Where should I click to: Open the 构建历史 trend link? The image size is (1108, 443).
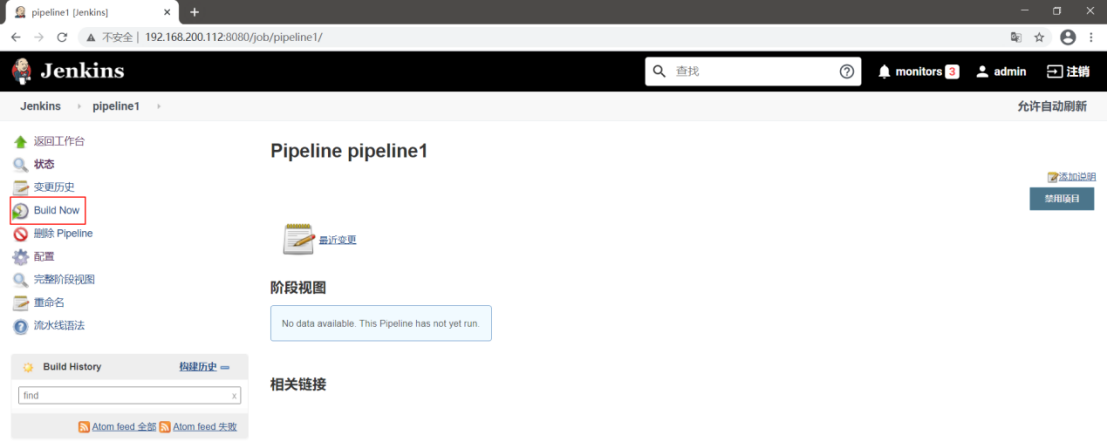[x=198, y=367]
